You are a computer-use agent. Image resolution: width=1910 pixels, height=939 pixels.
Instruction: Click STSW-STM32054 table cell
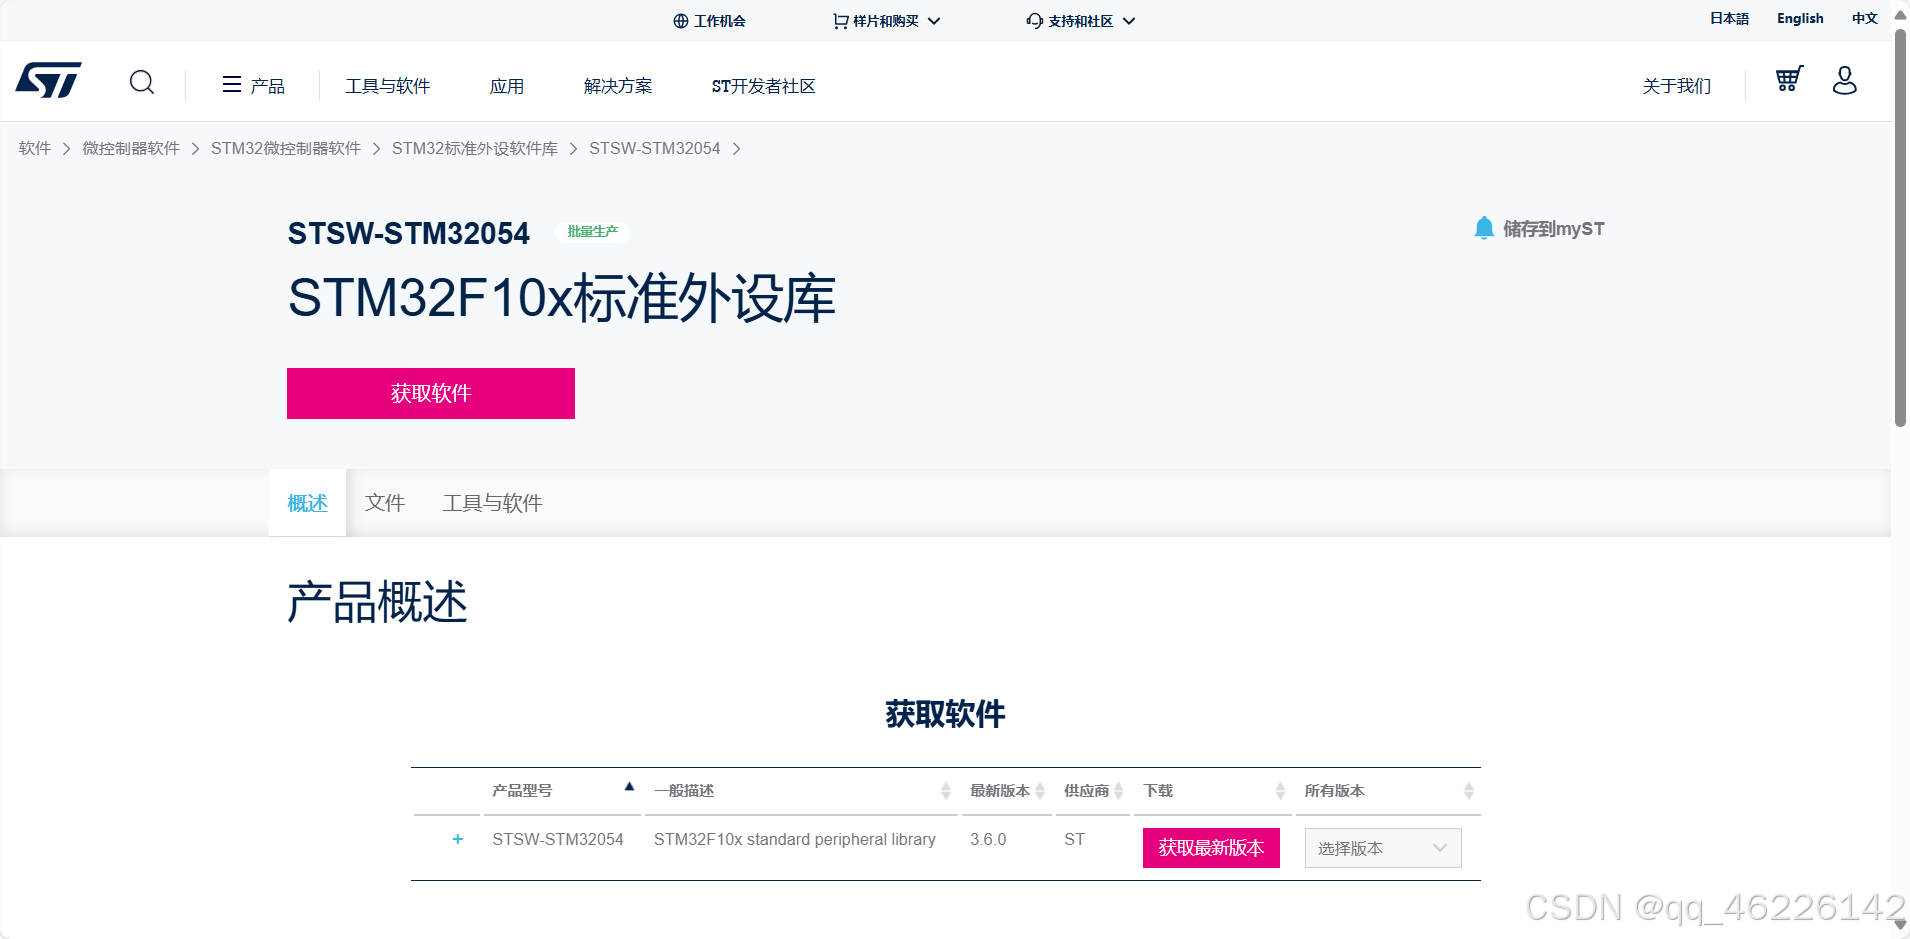(558, 839)
